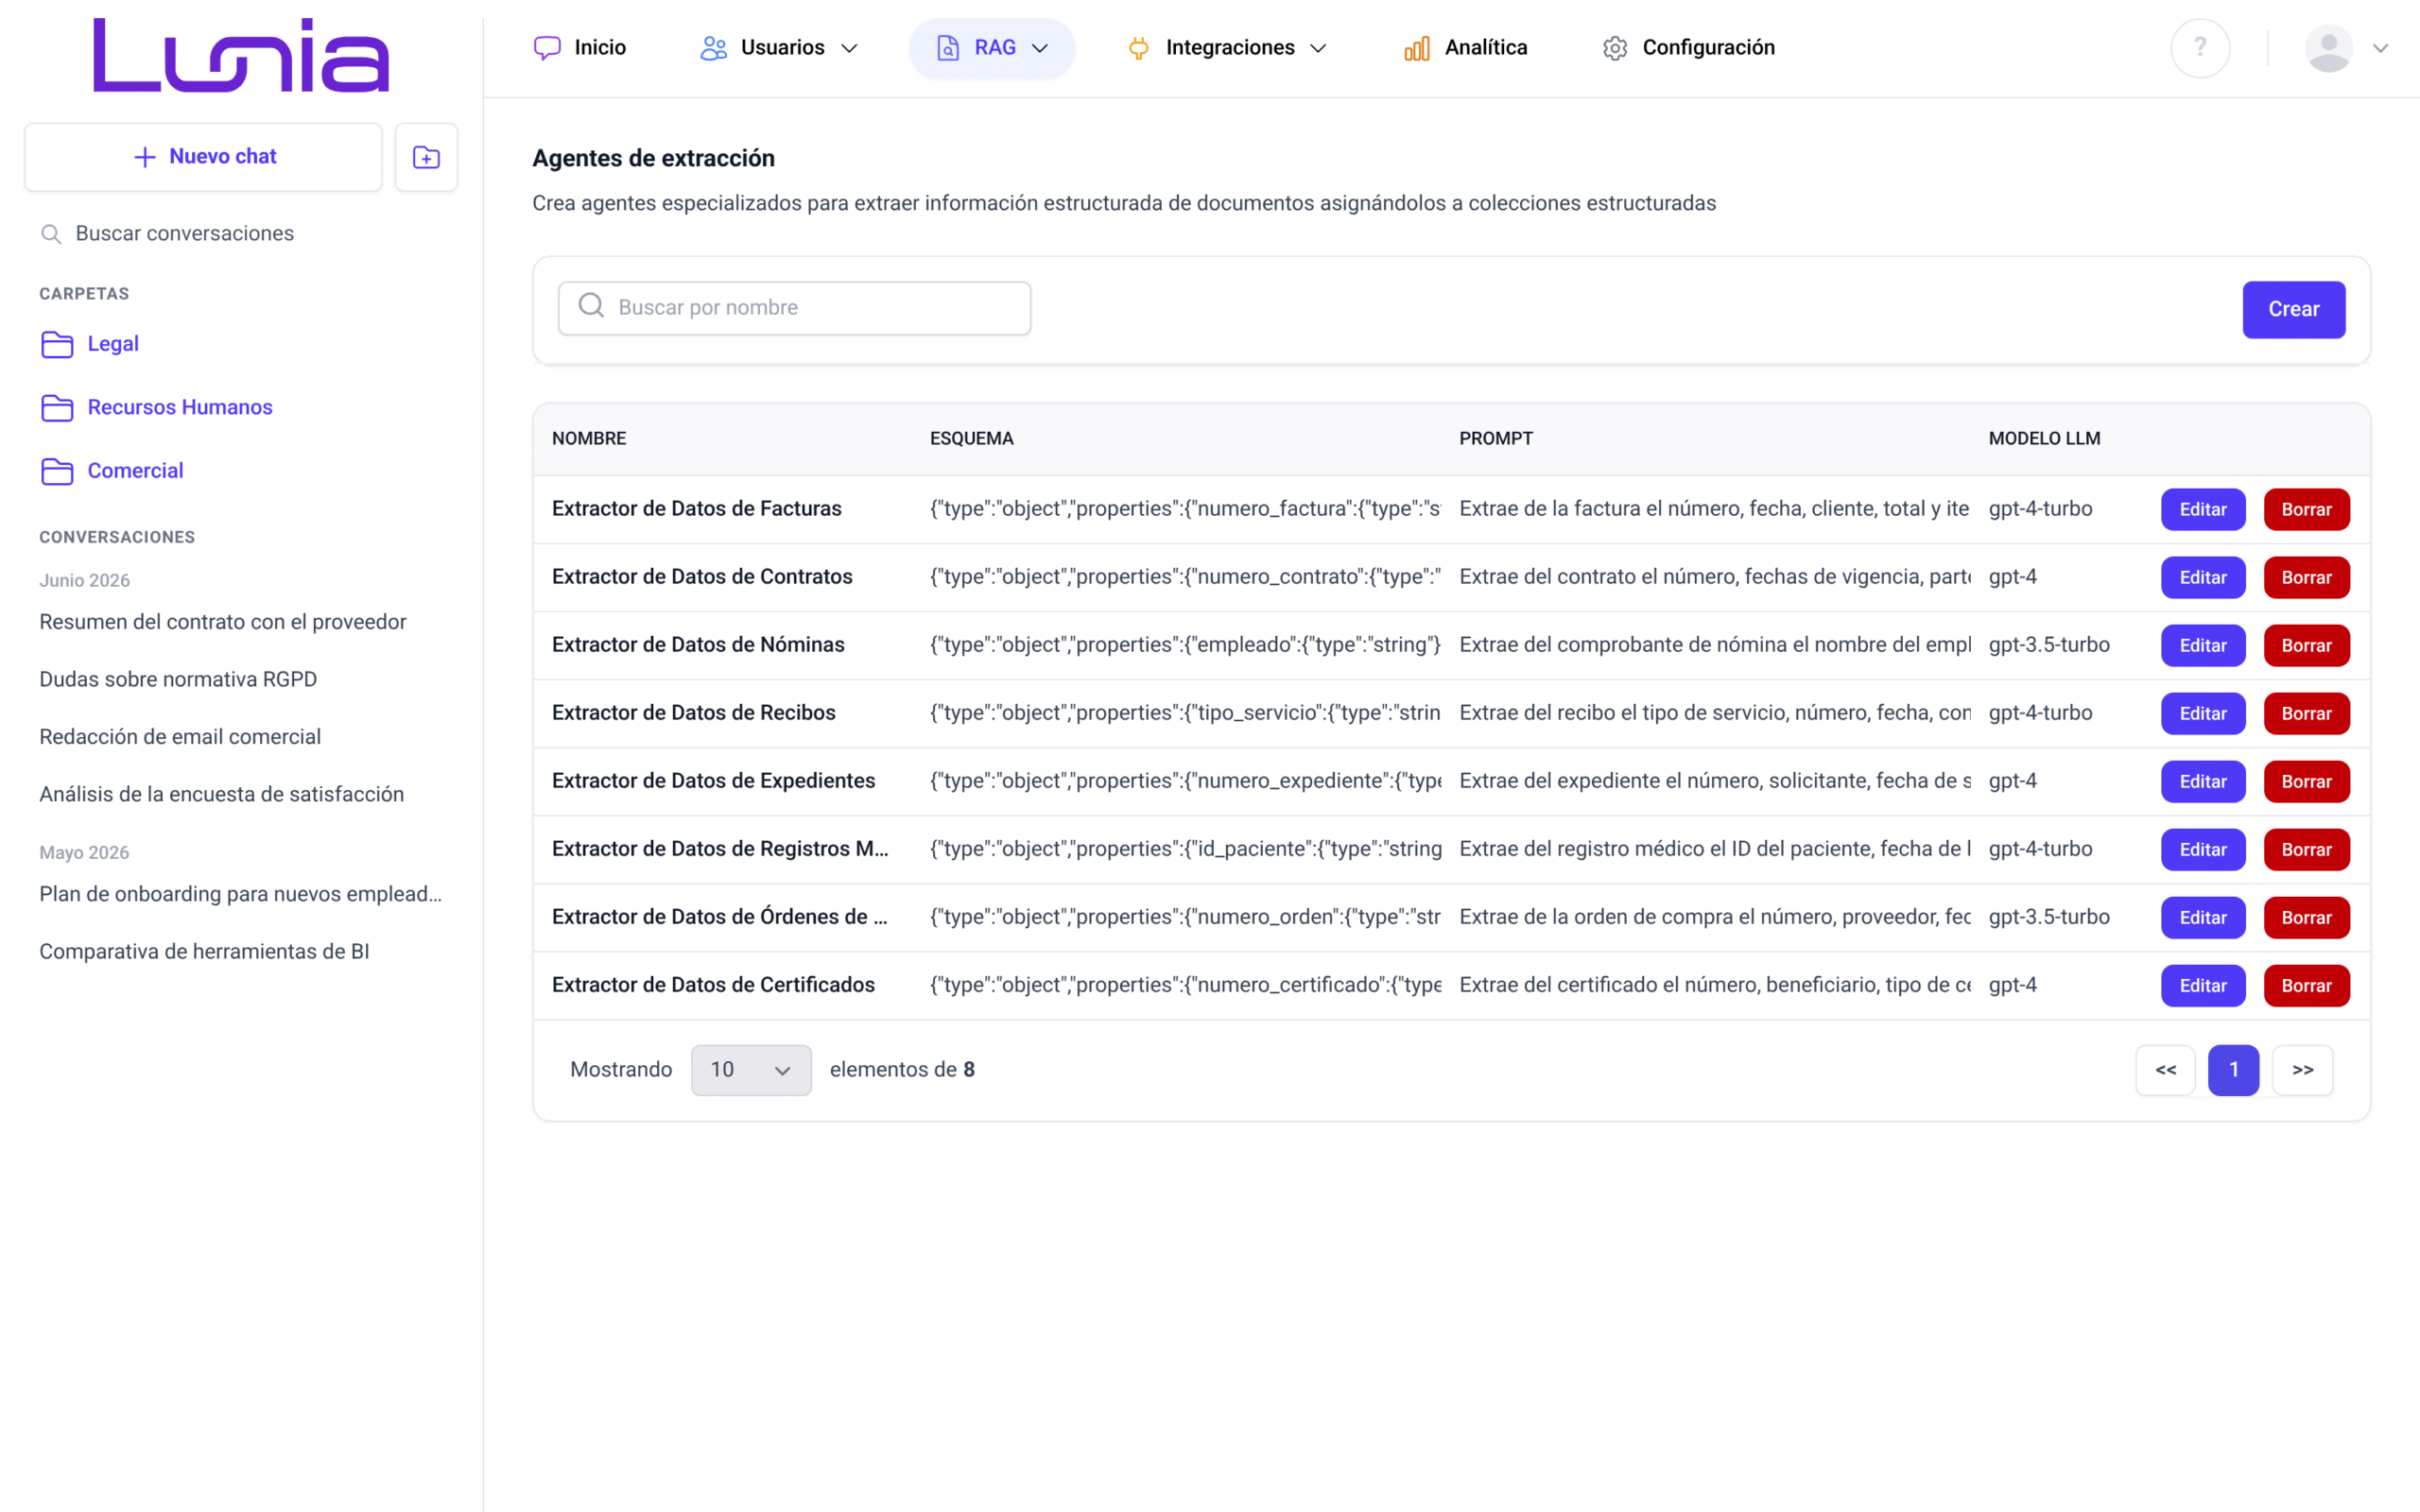The image size is (2420, 1512).
Task: Click the user avatar icon
Action: click(x=2329, y=48)
